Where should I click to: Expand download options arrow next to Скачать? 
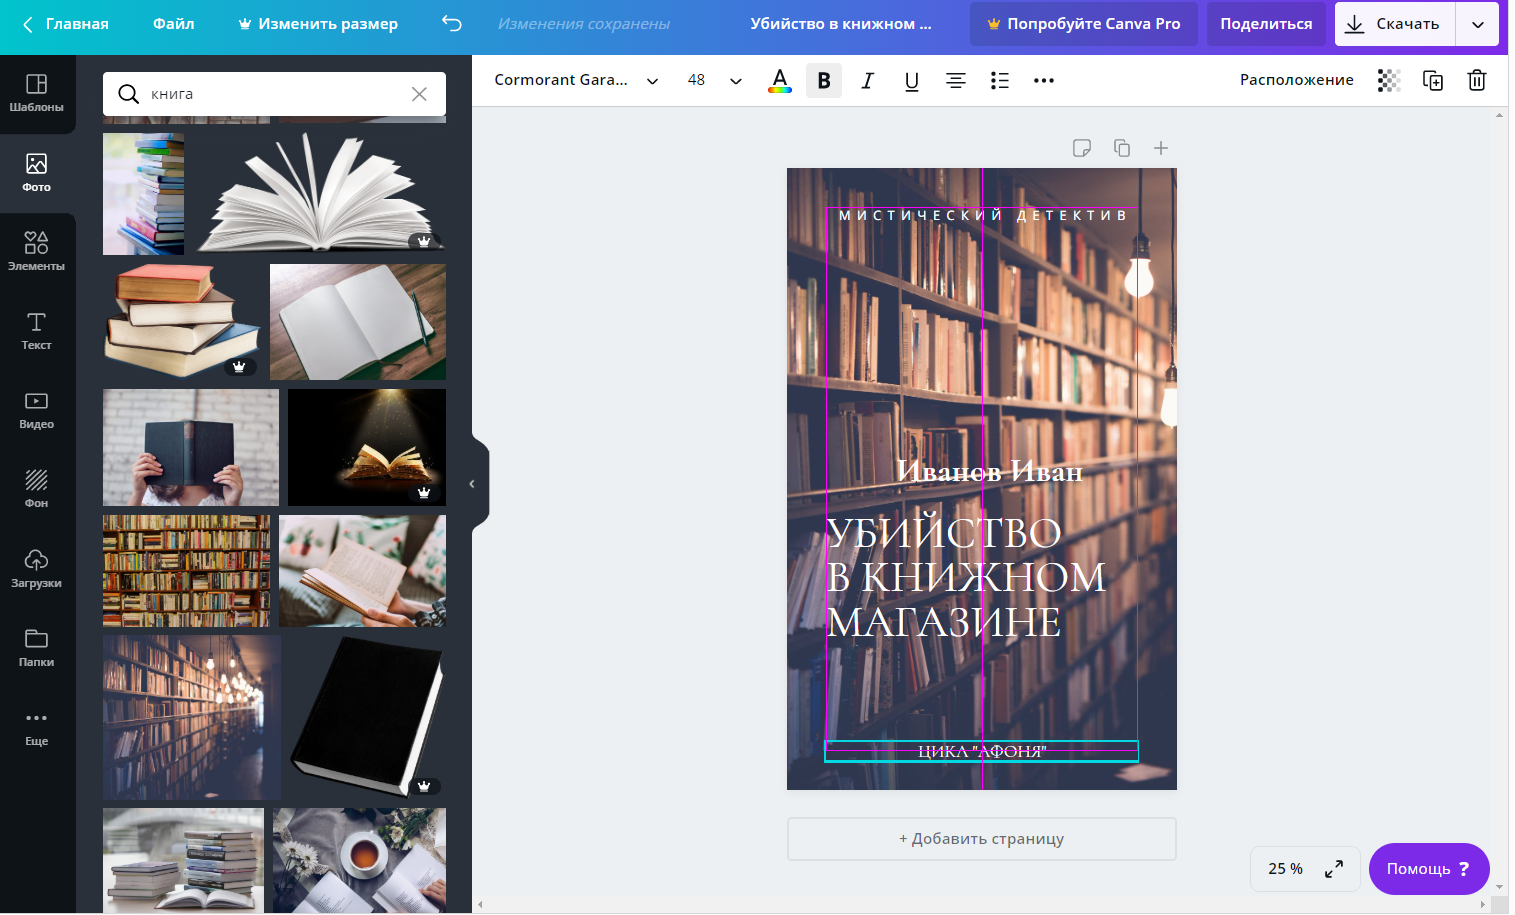pyautogui.click(x=1477, y=24)
